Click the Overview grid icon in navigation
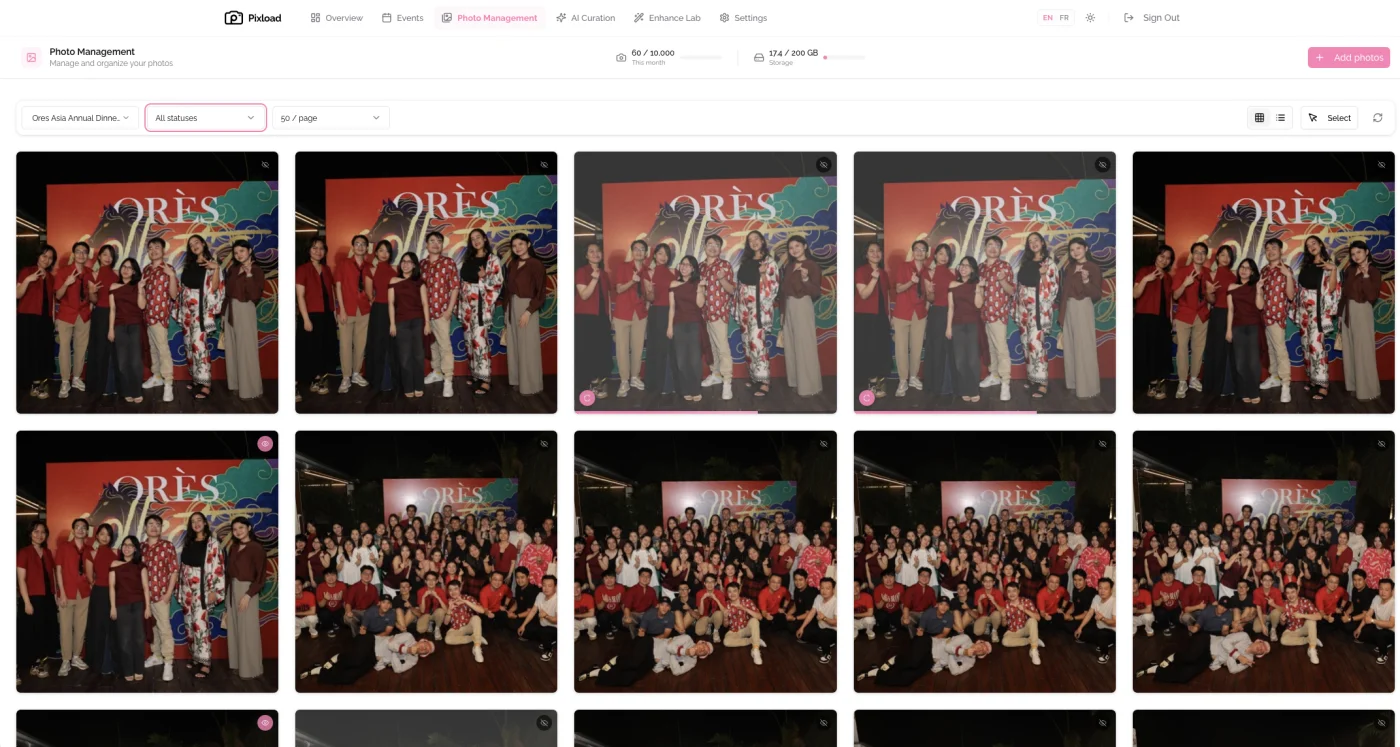Image resolution: width=1400 pixels, height=747 pixels. 315,18
